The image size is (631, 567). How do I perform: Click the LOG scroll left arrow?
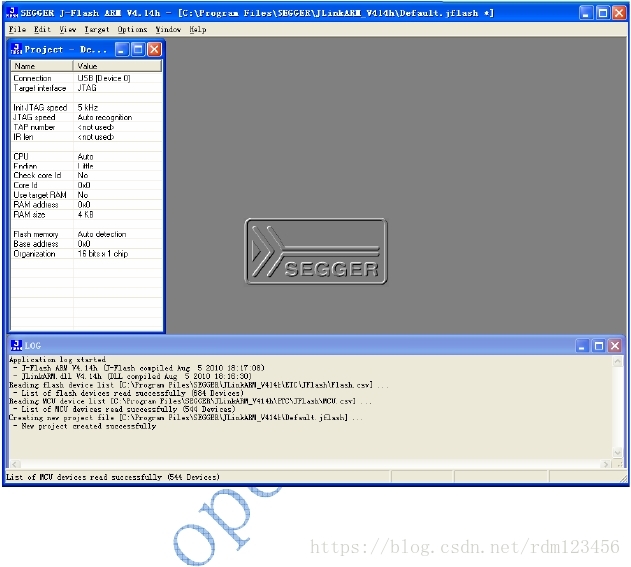point(14,464)
